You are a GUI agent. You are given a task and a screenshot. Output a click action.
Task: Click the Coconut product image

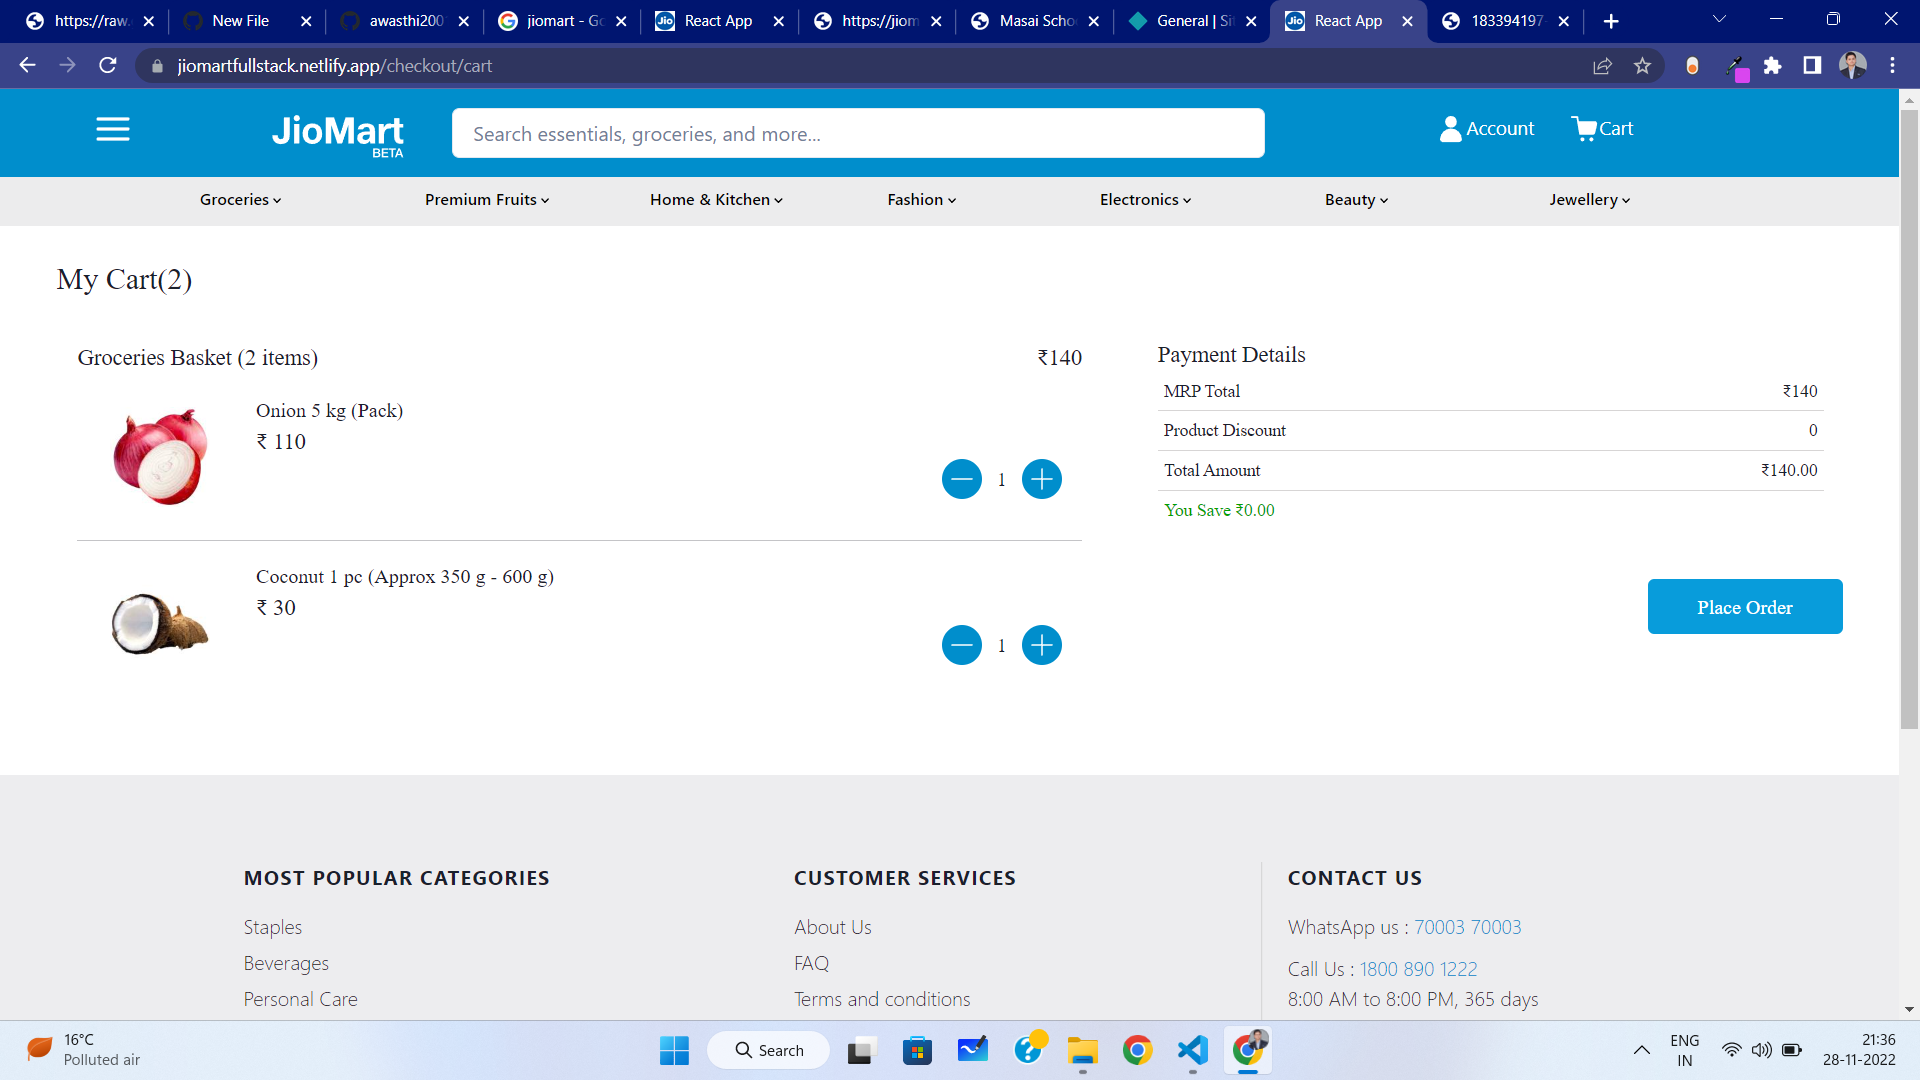(x=160, y=623)
